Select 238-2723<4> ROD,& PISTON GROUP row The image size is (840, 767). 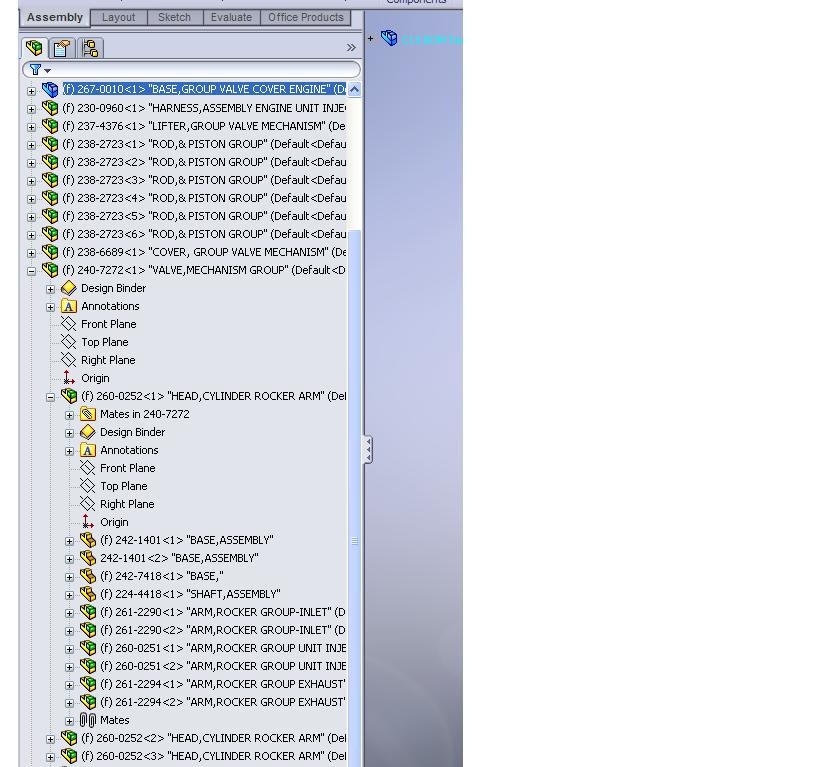point(204,198)
